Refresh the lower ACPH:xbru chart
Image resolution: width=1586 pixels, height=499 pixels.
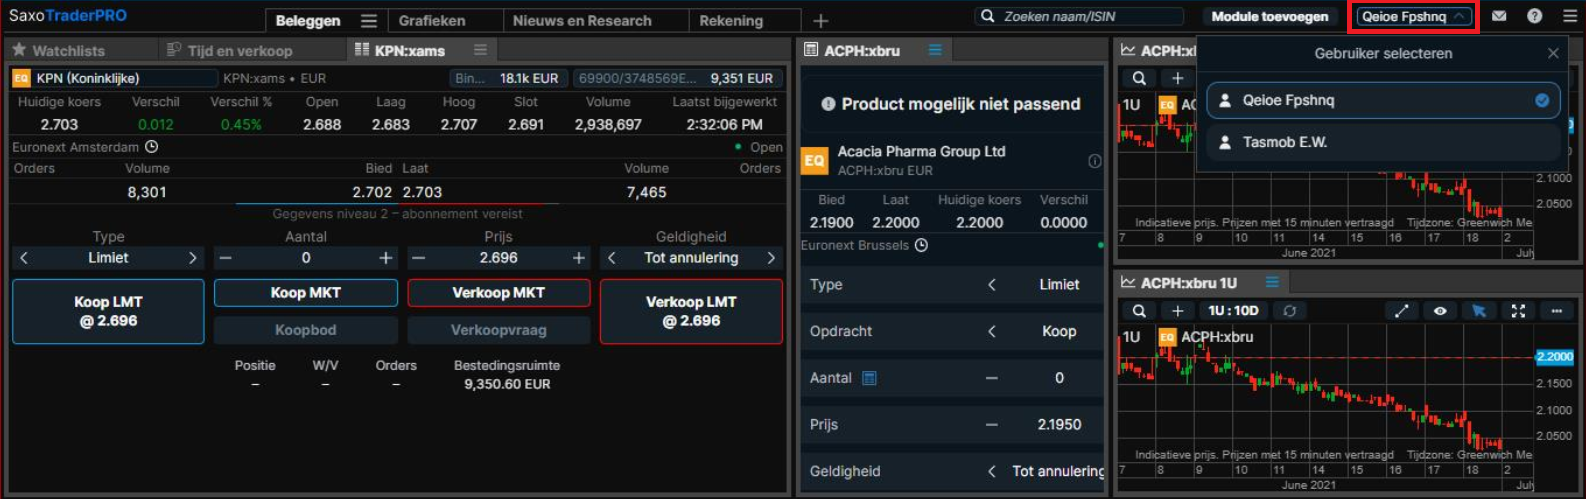coord(1290,311)
